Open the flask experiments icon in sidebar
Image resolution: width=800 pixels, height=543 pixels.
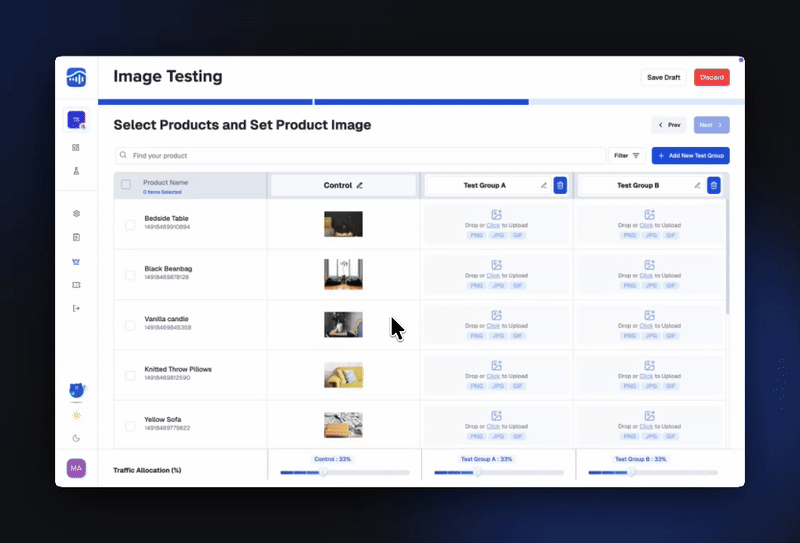[x=76, y=171]
